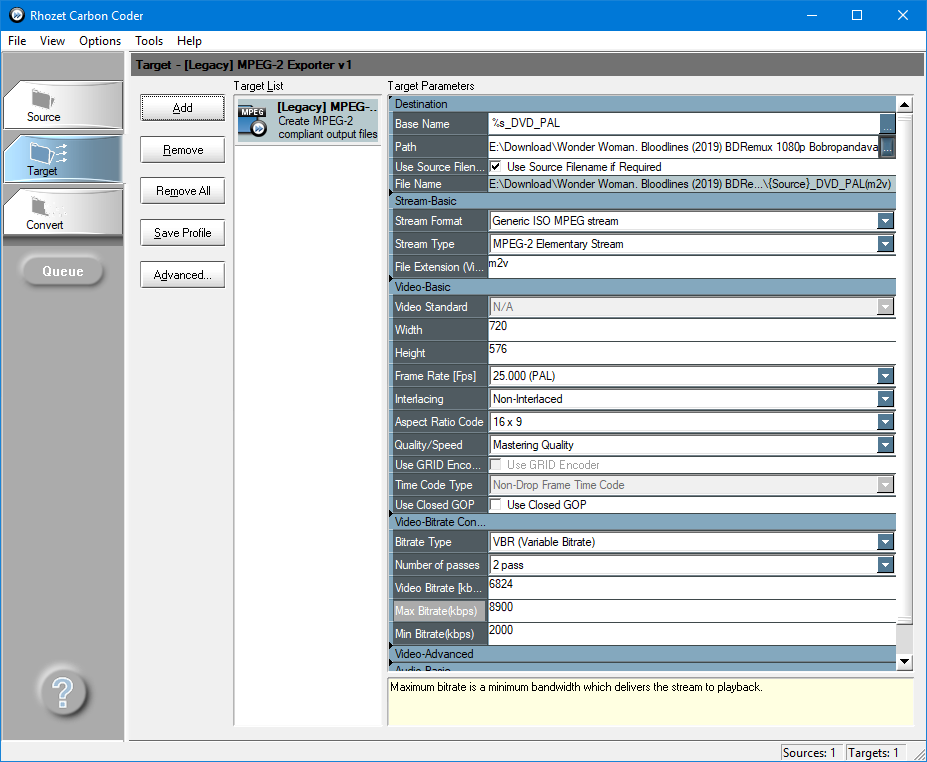Image resolution: width=927 pixels, height=762 pixels.
Task: Expand the Video-Advanced section
Action: click(433, 654)
